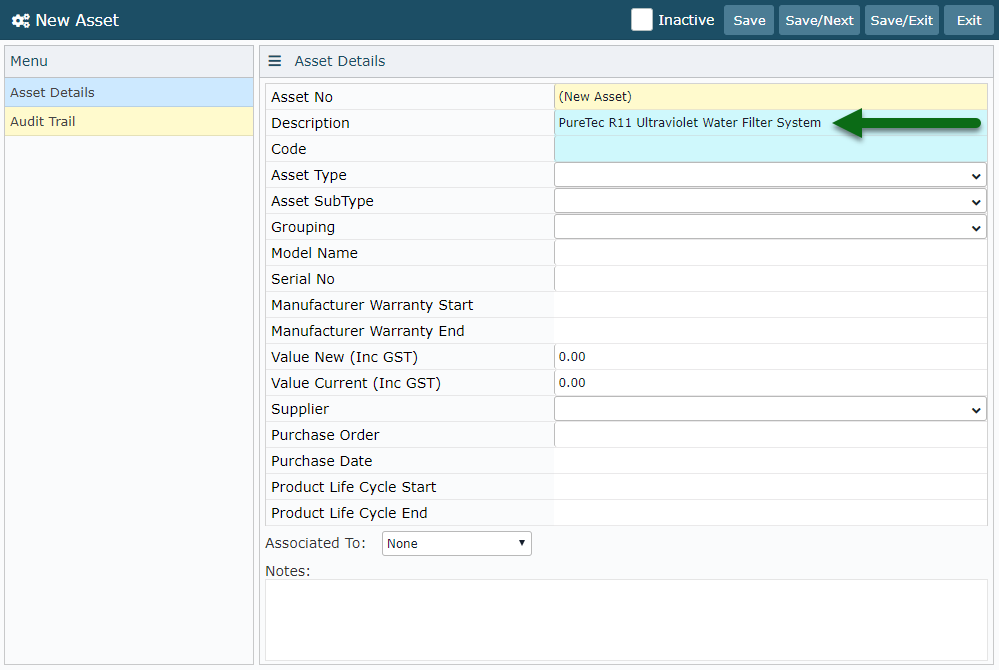Click the New Asset window title text
Image resolution: width=999 pixels, height=670 pixels.
[77, 20]
